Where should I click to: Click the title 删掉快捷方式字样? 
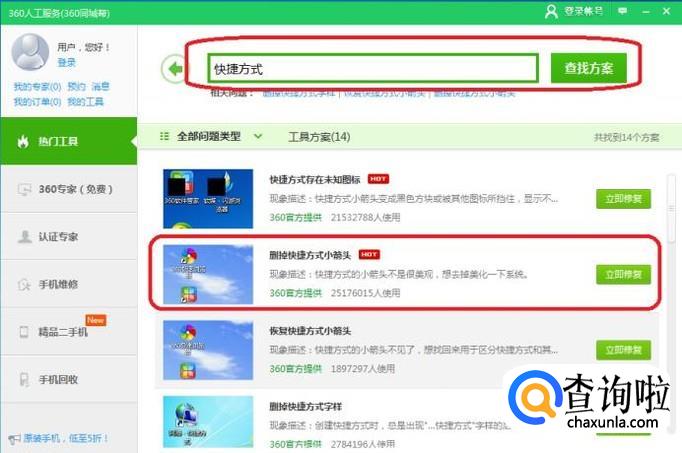click(305, 406)
